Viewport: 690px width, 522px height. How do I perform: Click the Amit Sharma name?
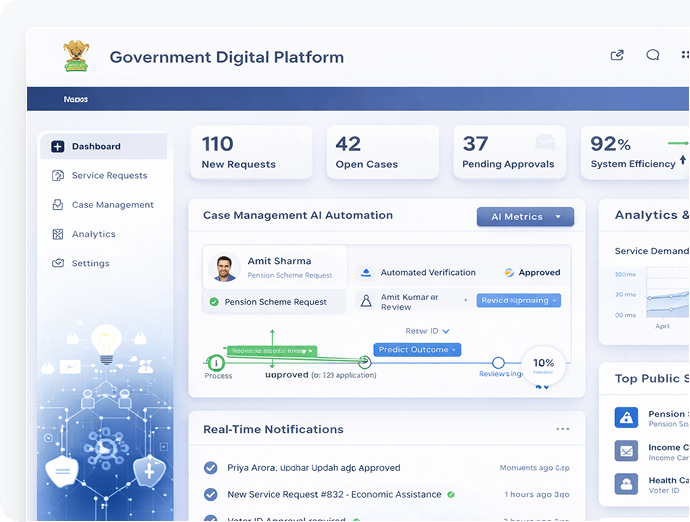(x=279, y=261)
